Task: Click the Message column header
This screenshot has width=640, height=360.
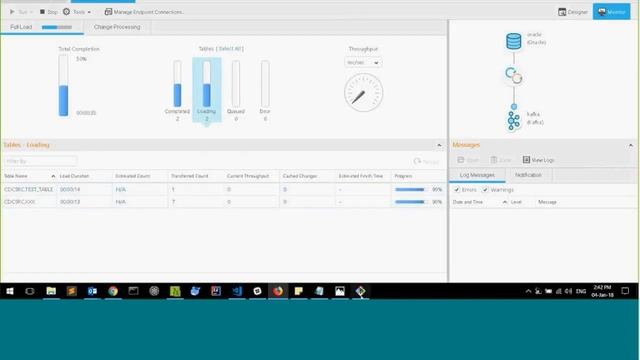Action: [547, 202]
